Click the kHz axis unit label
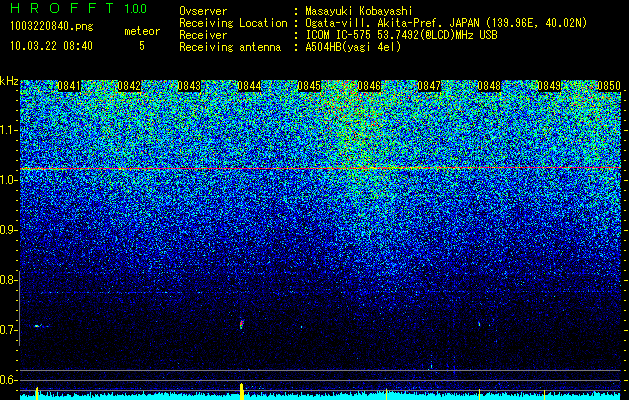 point(9,81)
